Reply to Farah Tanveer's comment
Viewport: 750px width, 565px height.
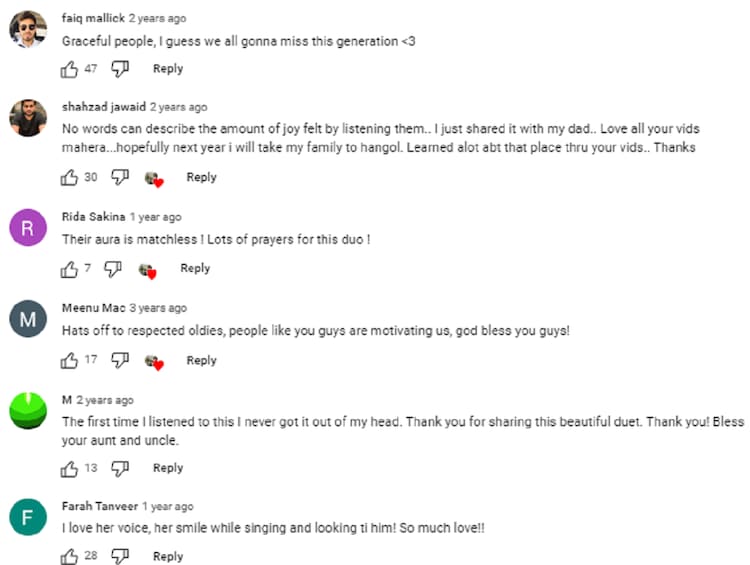(168, 556)
